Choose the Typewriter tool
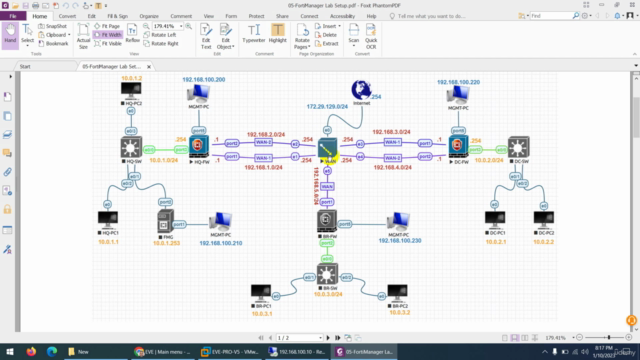The width and height of the screenshot is (640, 360). 253,33
